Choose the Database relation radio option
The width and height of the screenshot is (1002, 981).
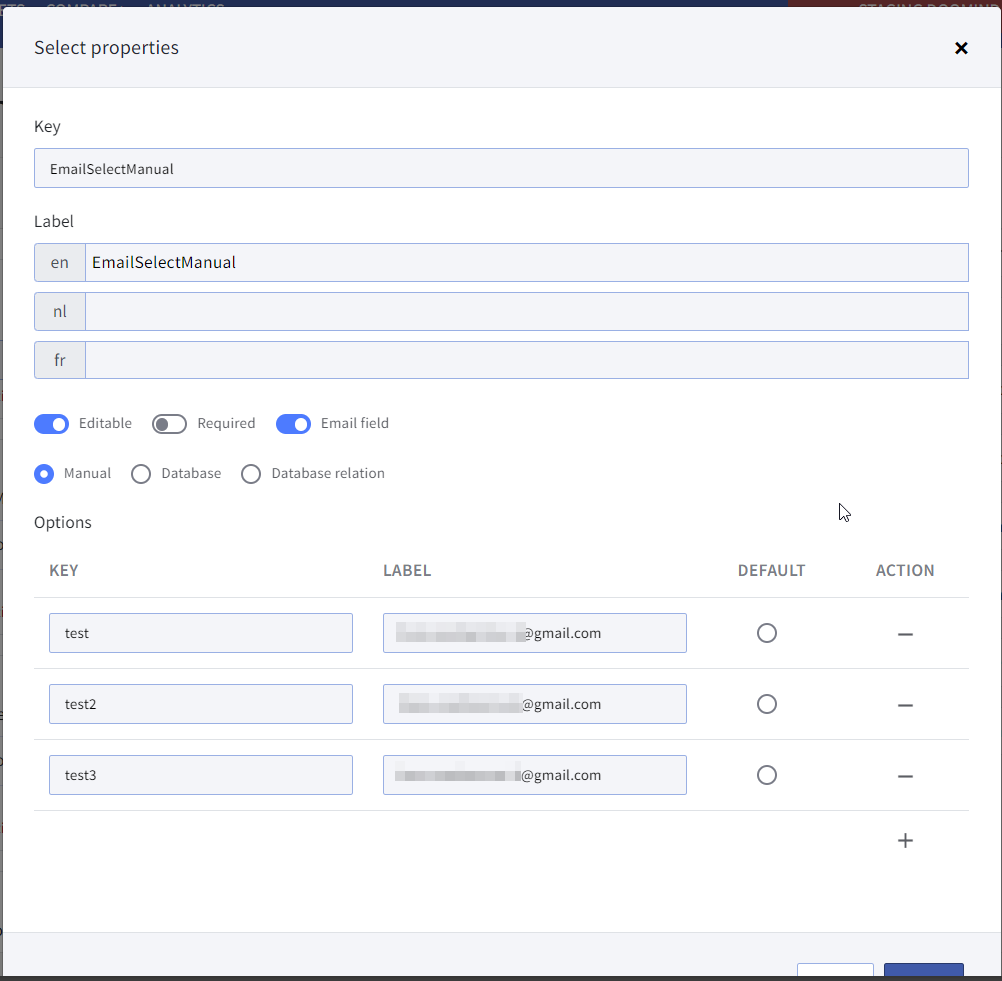(251, 474)
